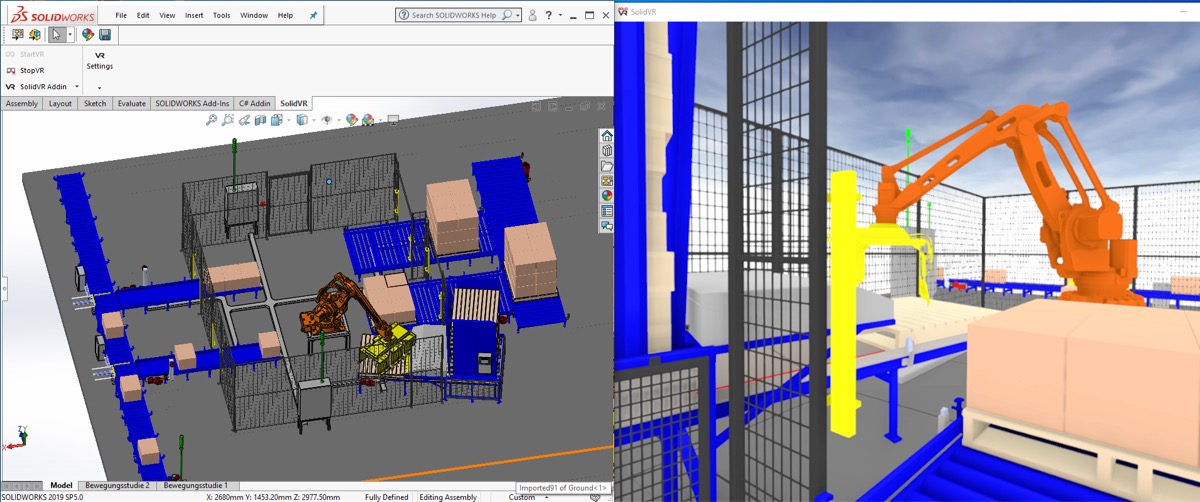Toggle Apply Scene icon in view toolbar
Screen dimensions: 1200x502
tap(367, 120)
